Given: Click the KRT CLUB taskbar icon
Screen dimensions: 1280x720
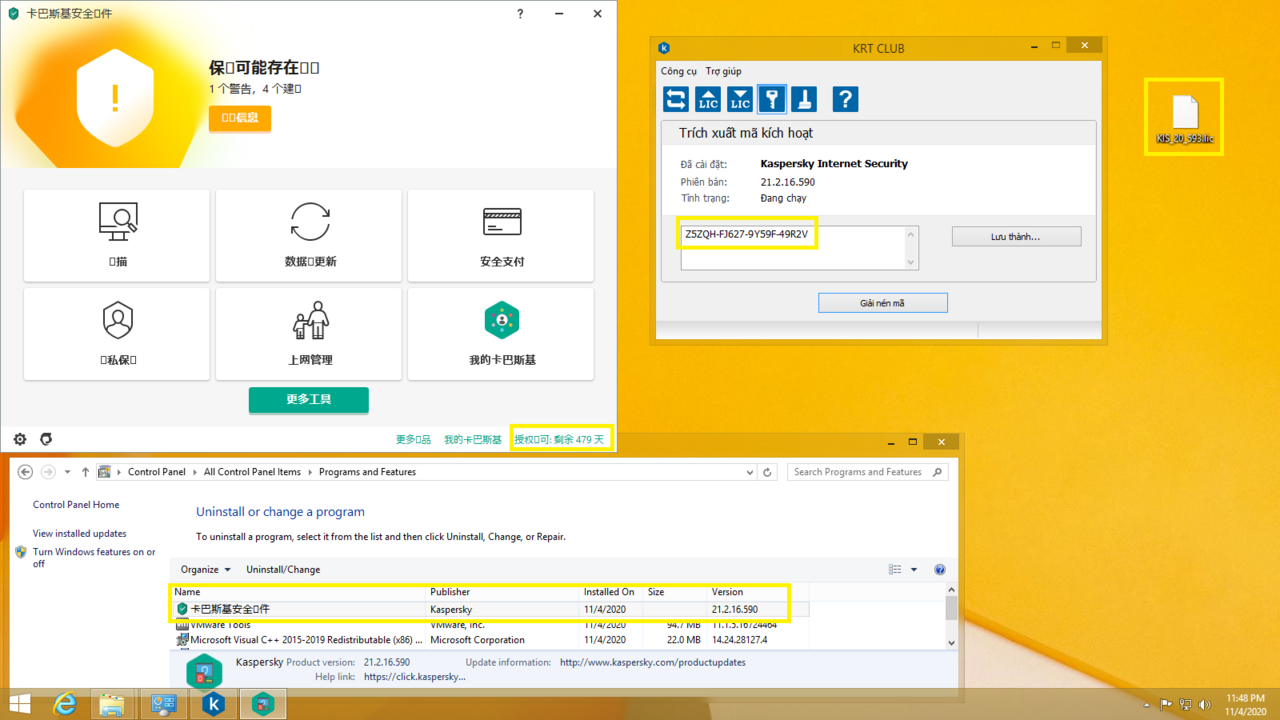Looking at the screenshot, I should [x=213, y=704].
